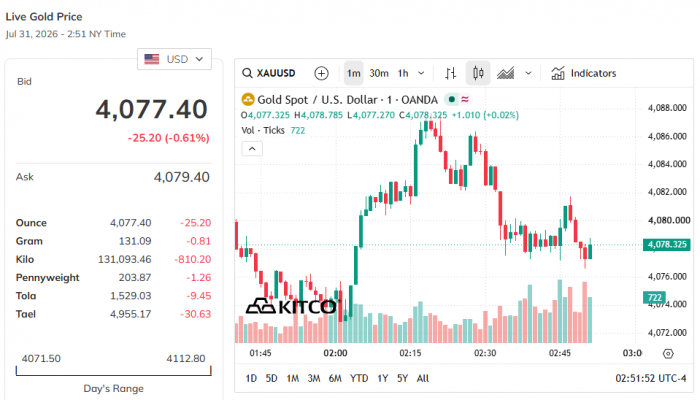This screenshot has width=700, height=400.
Task: Click the Day's Range slider bar
Action: pyautogui.click(x=113, y=371)
